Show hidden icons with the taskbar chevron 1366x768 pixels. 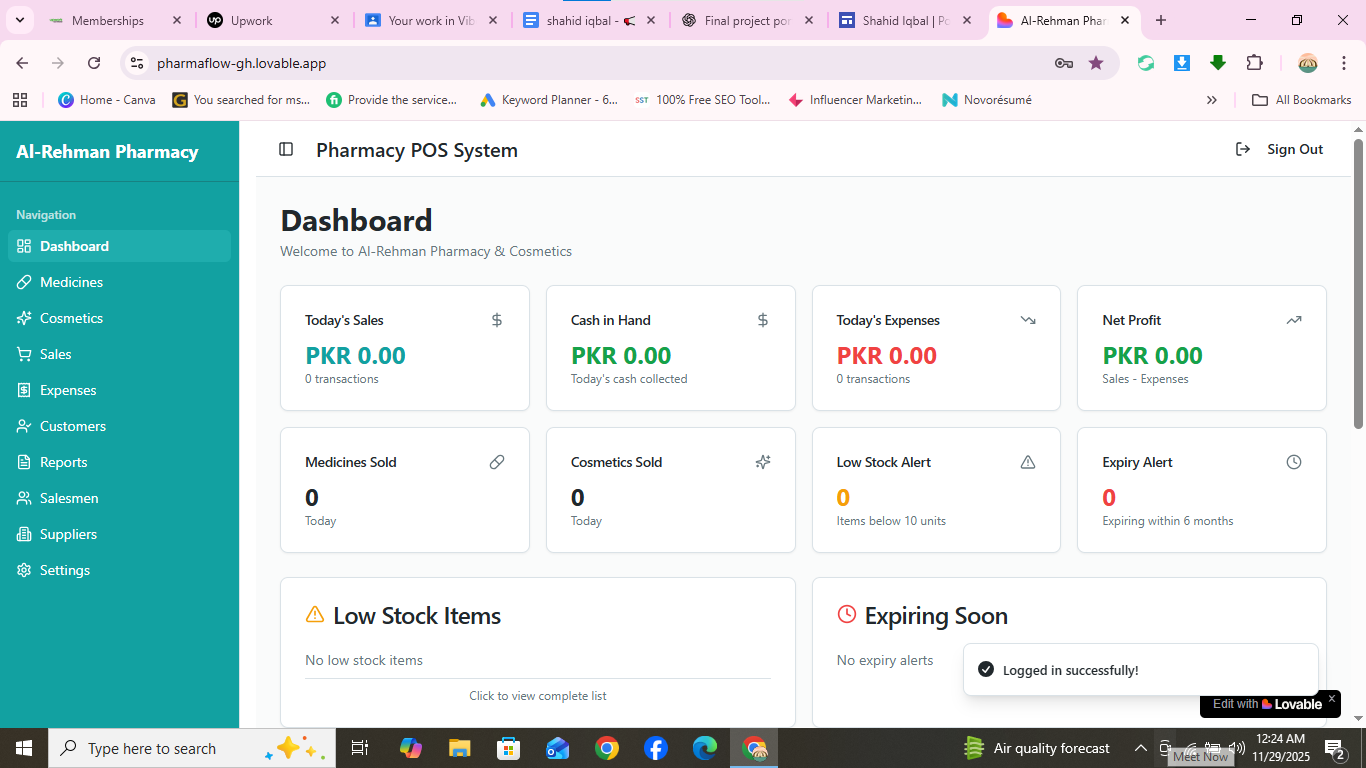[1140, 747]
